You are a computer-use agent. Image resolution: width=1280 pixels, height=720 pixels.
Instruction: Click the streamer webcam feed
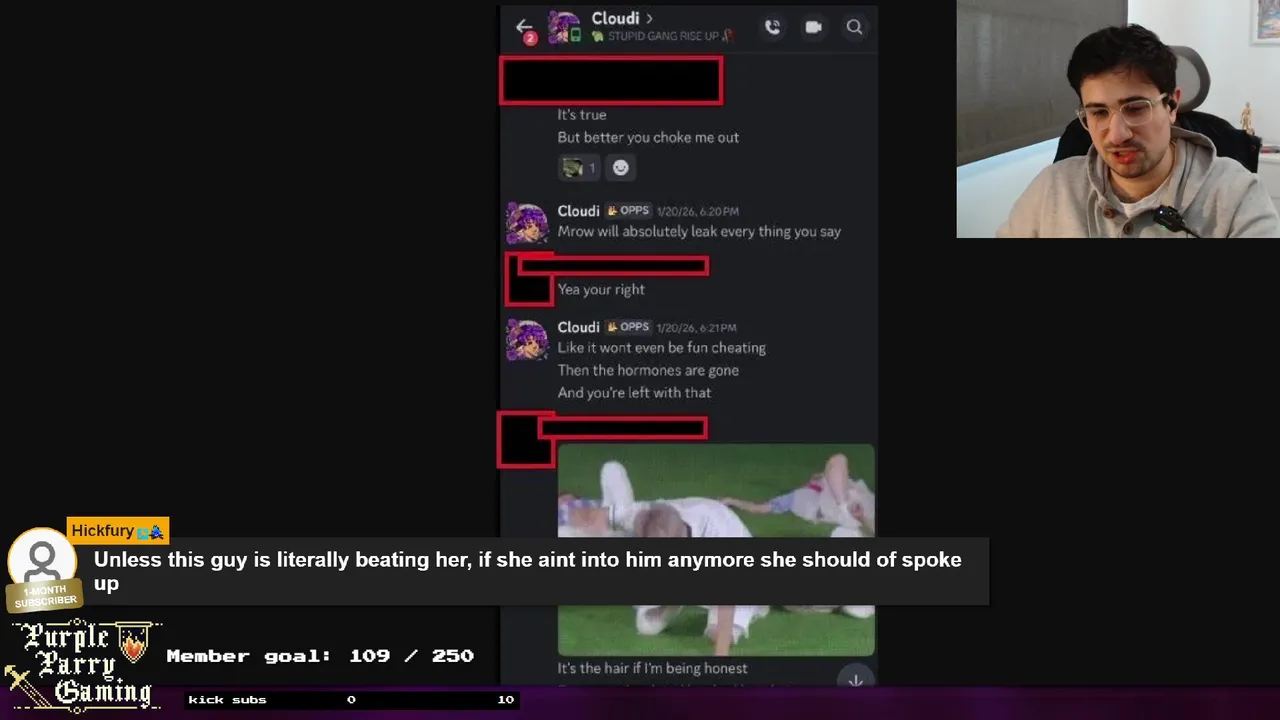(1118, 119)
